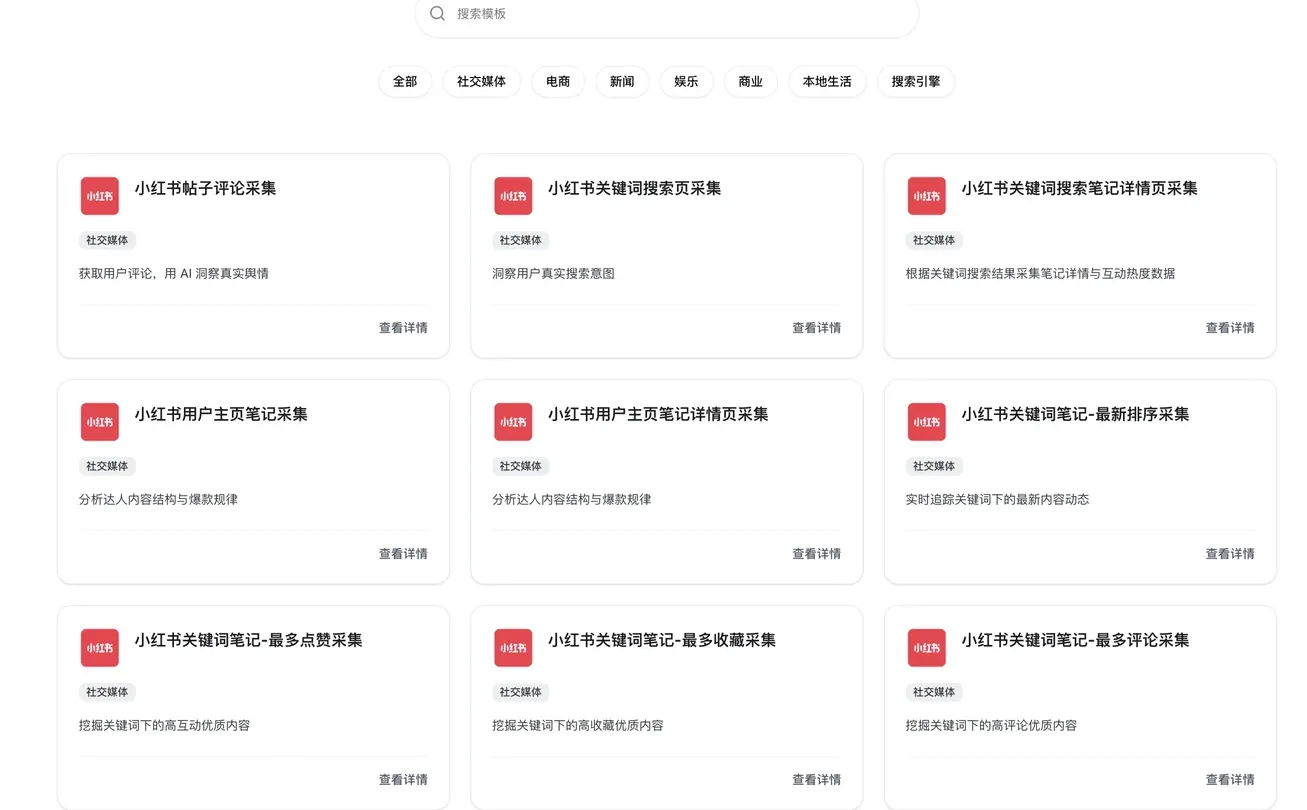The image size is (1307, 810).
Task: Switch to the 社交媒体 category filter
Action: 481,81
